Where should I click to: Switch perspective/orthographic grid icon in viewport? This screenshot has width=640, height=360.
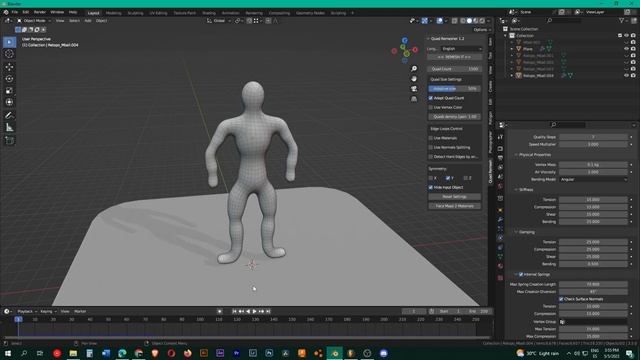(414, 99)
